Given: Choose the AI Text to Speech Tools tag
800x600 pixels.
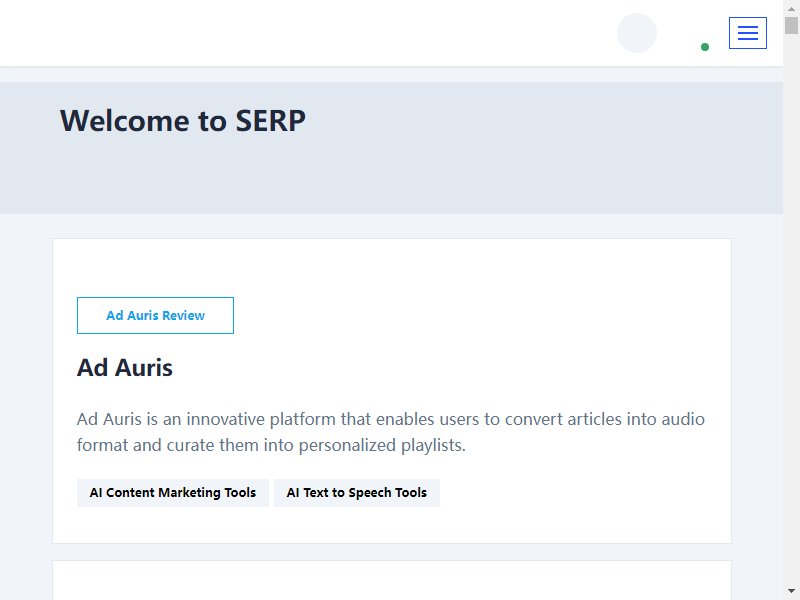Looking at the screenshot, I should 357,492.
